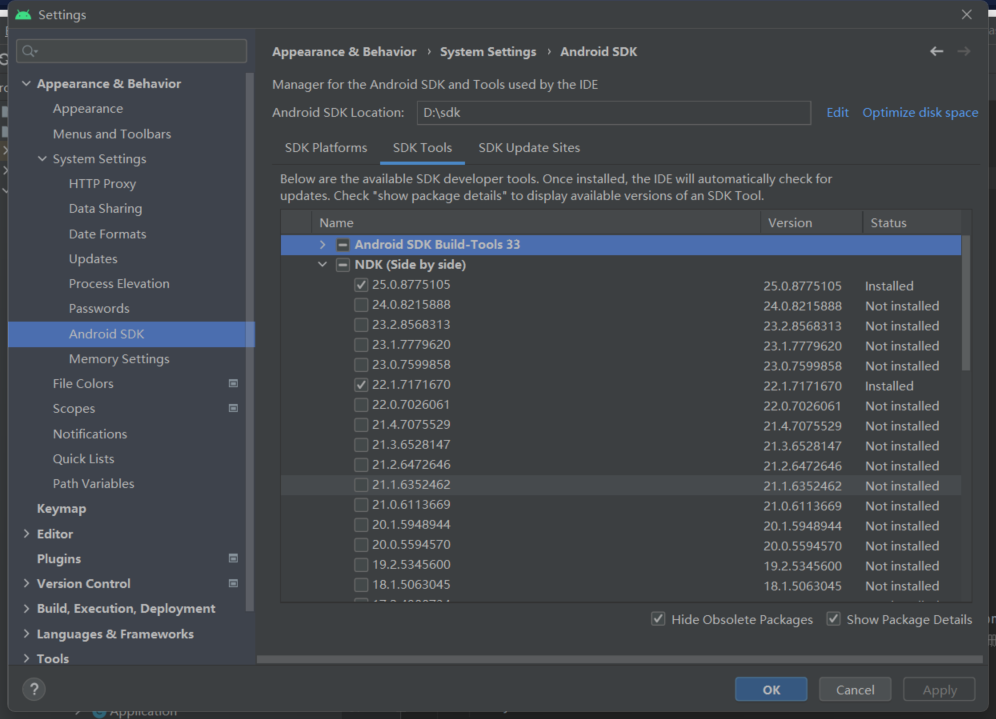The width and height of the screenshot is (996, 719).
Task: Expand the Editor settings section
Action: pyautogui.click(x=26, y=534)
